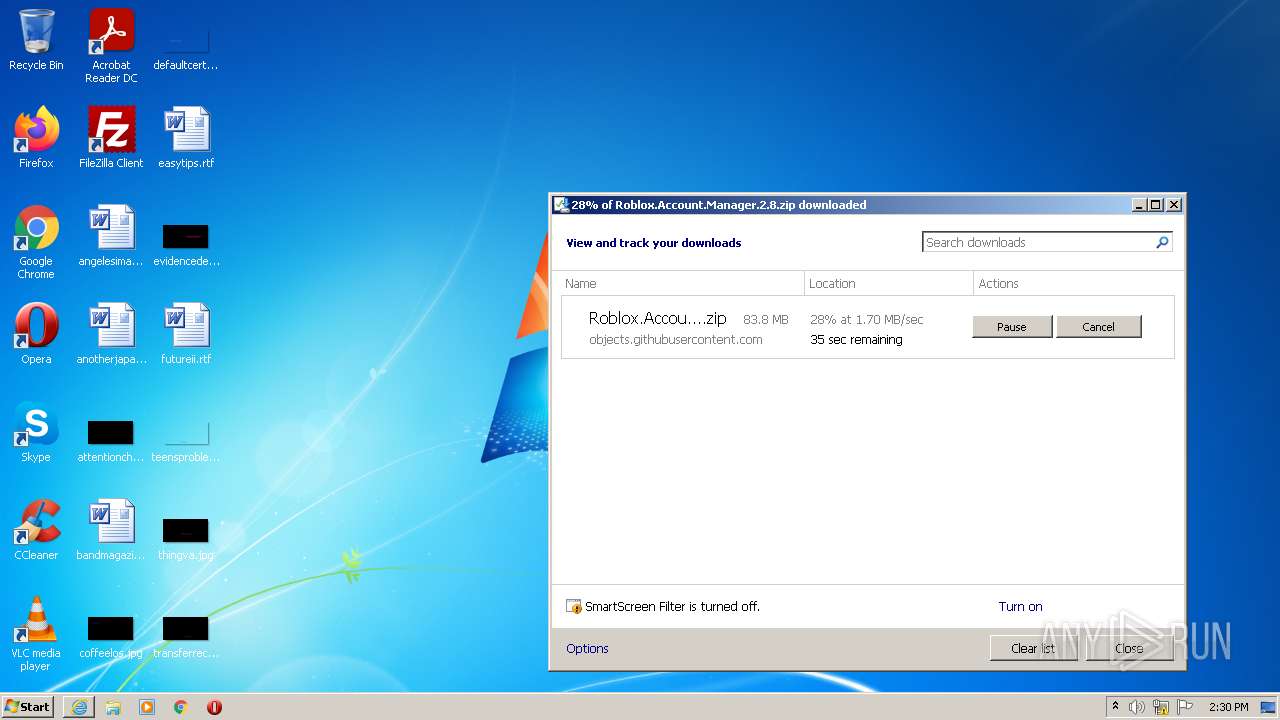
Task: Click the 35 sec remaining status
Action: [856, 340]
